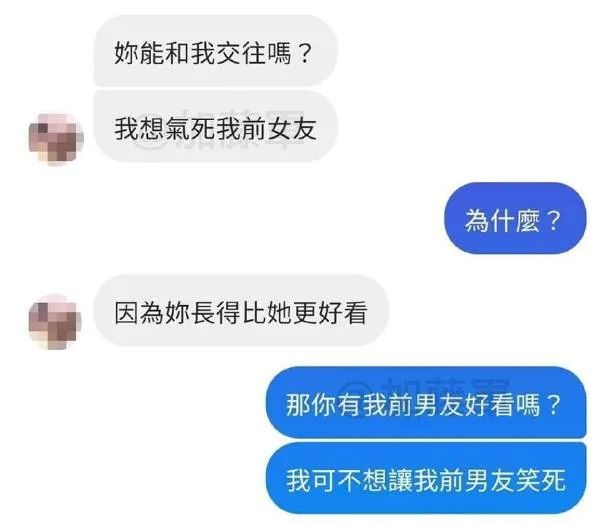Screen dimensions: 600x524
Task: Click the question mark in 為什麼？
Action: point(553,220)
